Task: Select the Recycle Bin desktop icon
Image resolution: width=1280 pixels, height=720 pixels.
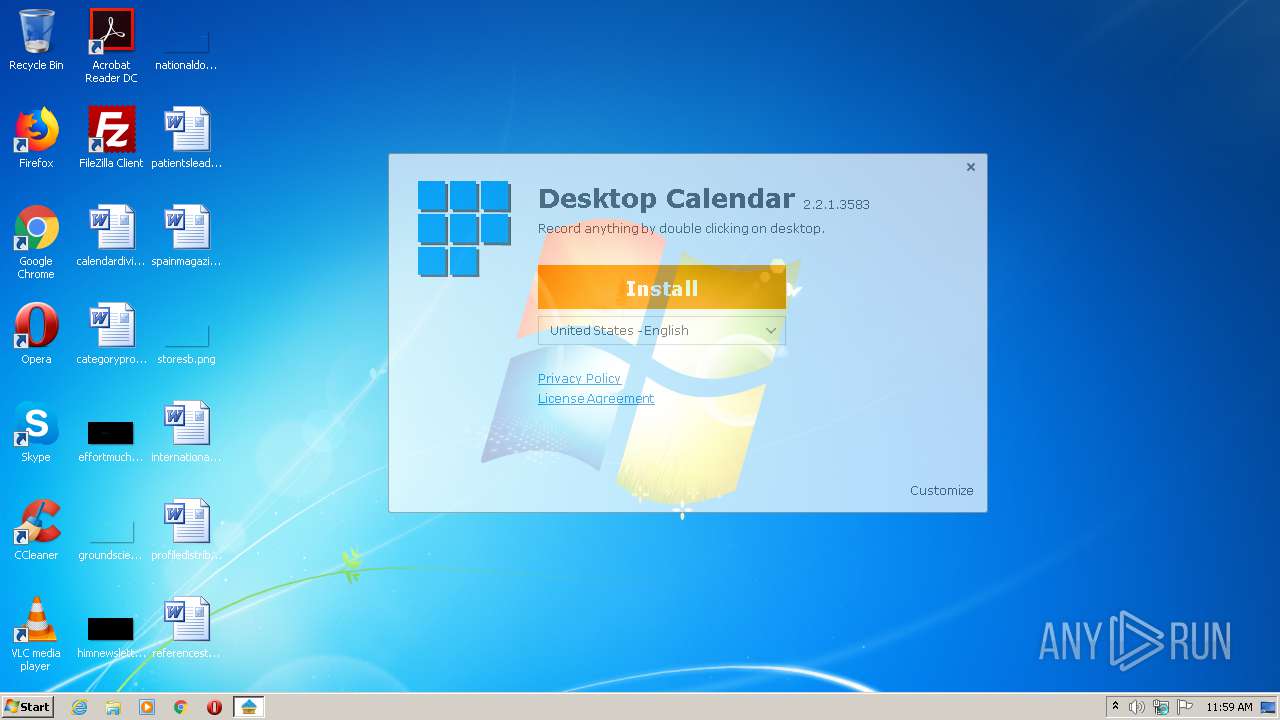Action: 36,41
